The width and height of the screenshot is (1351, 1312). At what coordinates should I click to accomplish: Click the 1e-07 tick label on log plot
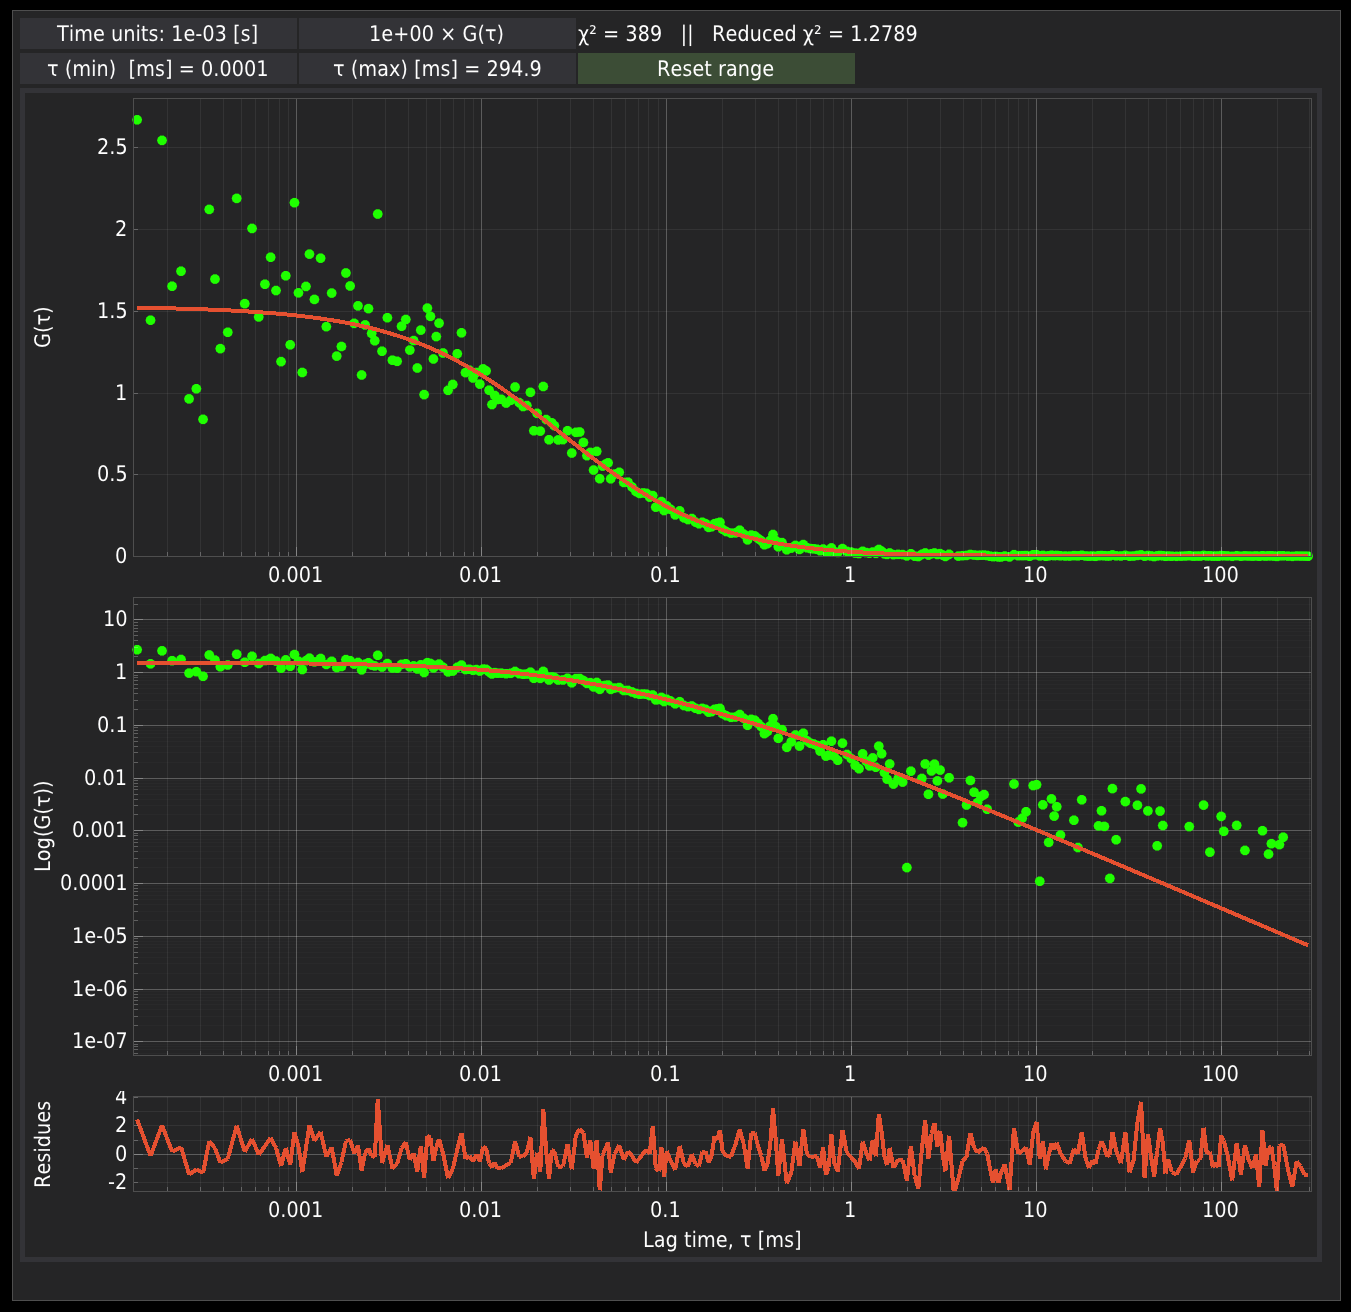(100, 1041)
